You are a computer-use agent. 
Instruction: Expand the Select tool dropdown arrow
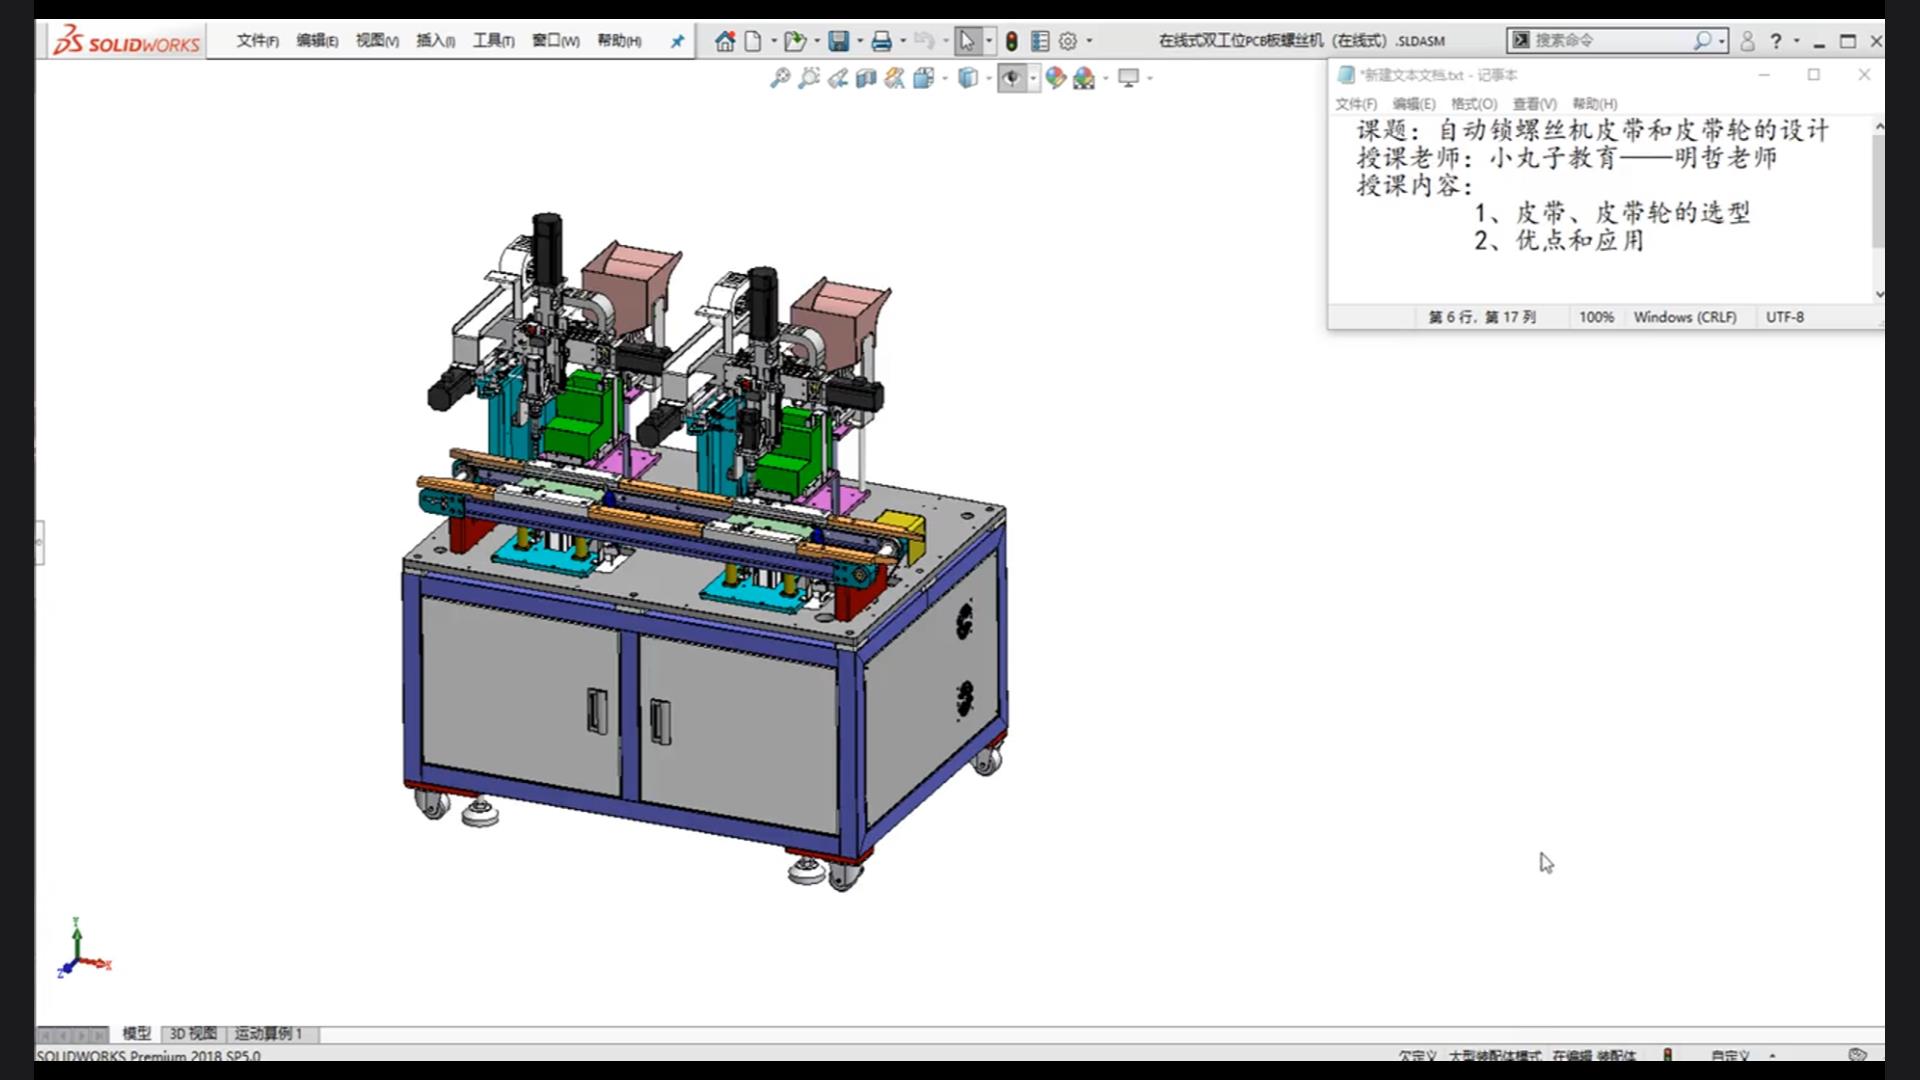[989, 41]
